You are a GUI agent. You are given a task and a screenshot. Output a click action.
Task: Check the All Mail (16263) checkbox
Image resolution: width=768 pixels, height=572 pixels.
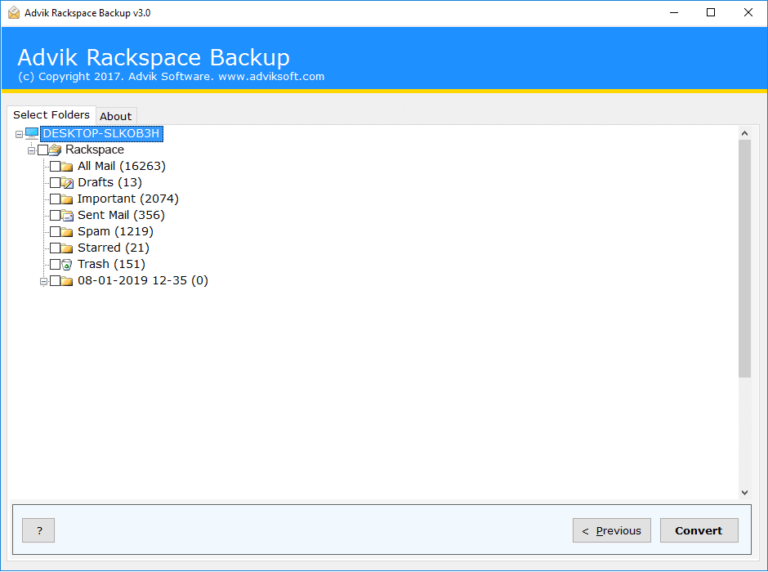point(55,167)
